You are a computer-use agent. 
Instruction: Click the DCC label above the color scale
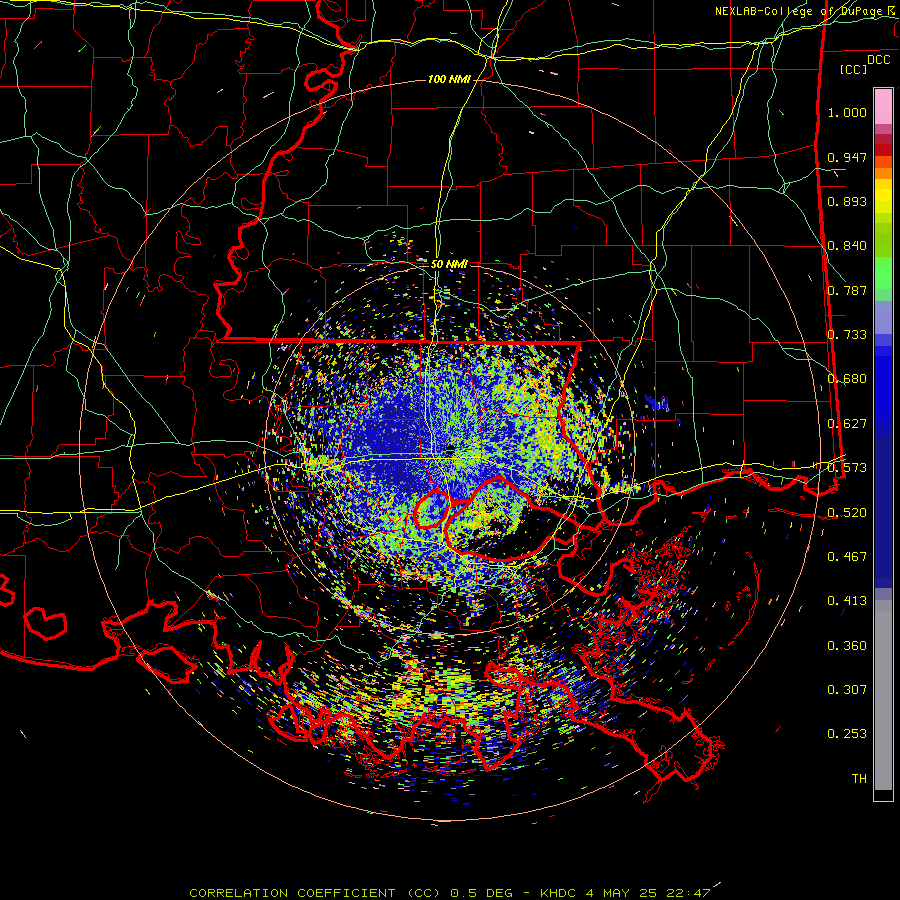878,60
